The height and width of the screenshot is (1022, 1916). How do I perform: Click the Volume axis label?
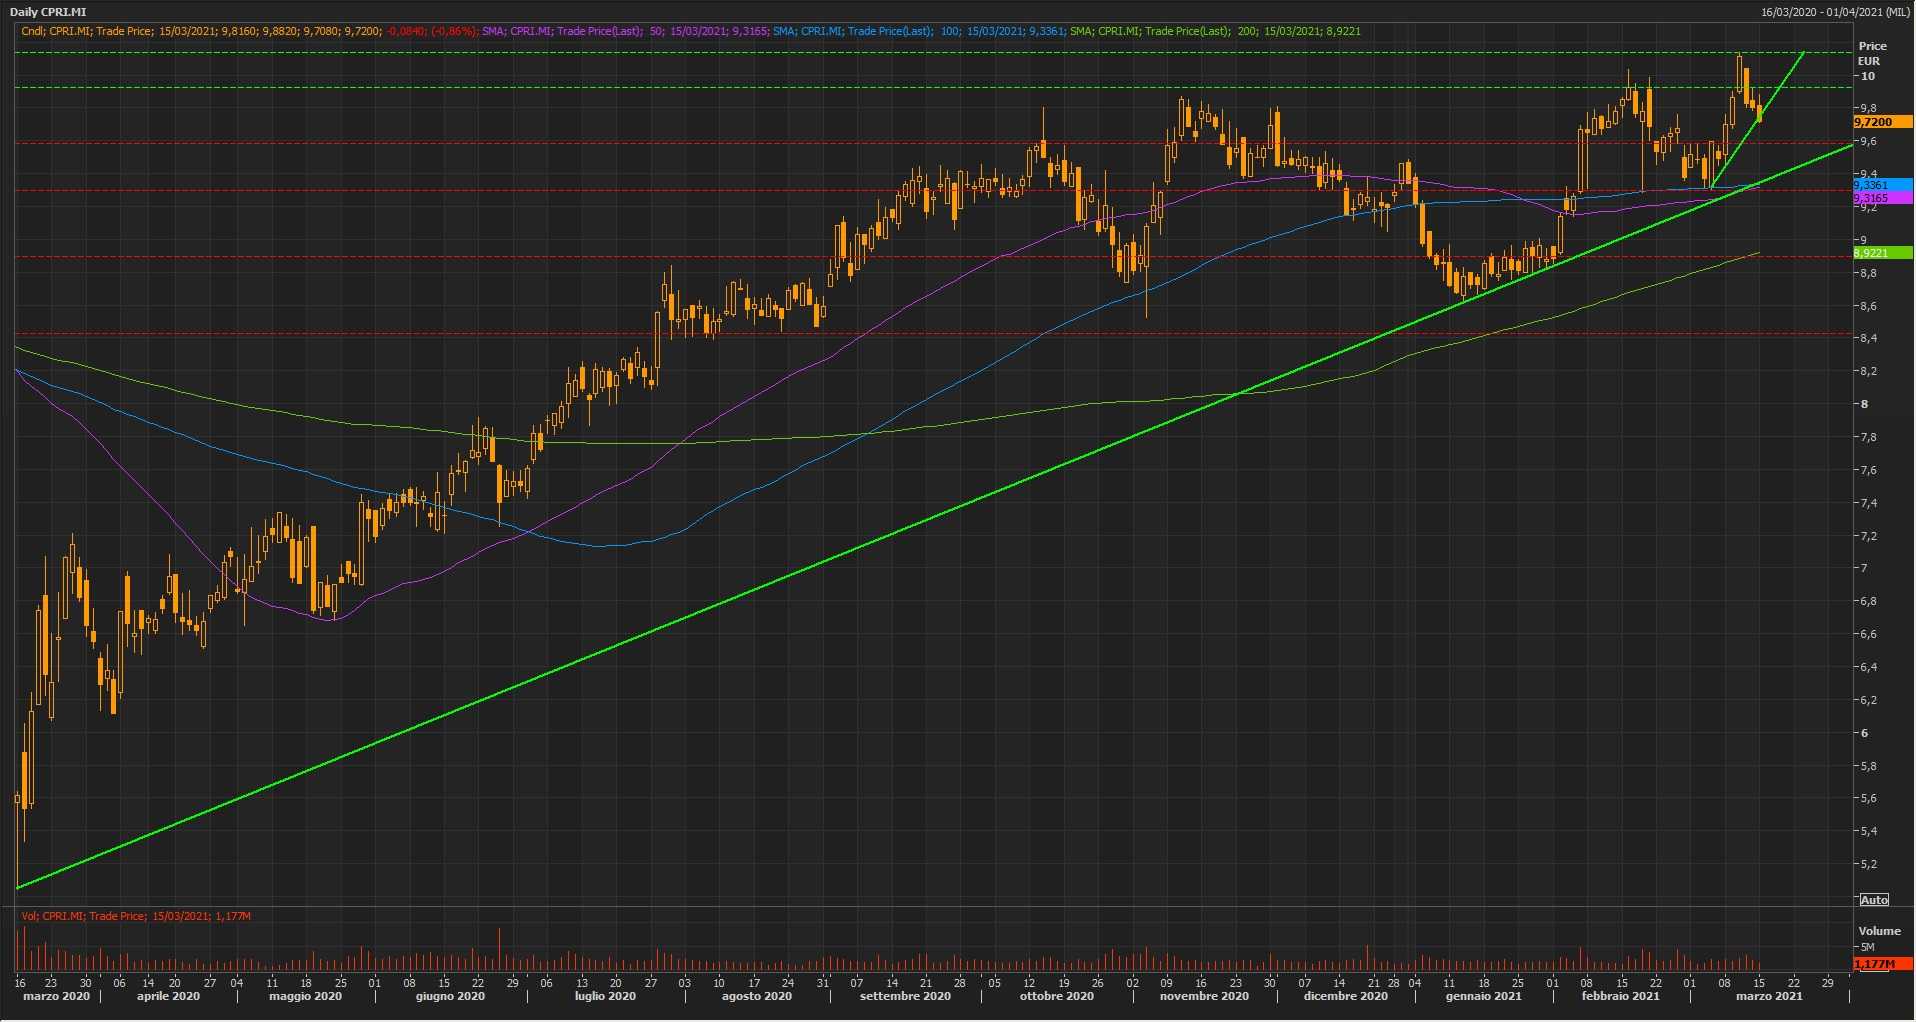click(1879, 931)
